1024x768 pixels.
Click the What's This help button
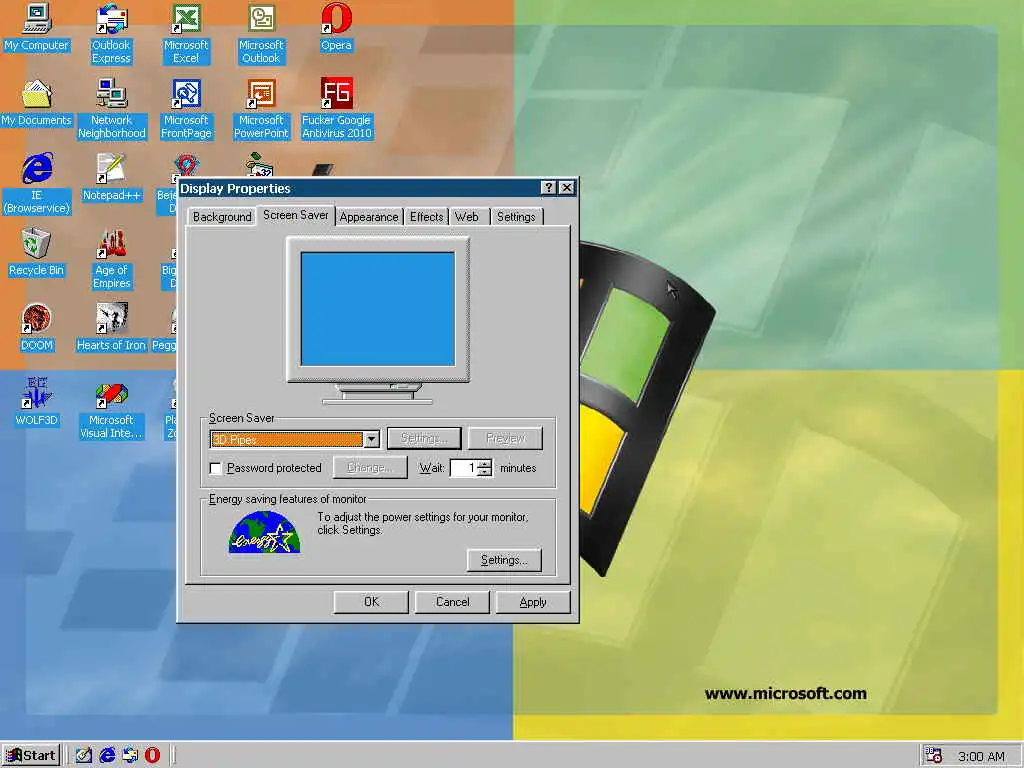549,188
